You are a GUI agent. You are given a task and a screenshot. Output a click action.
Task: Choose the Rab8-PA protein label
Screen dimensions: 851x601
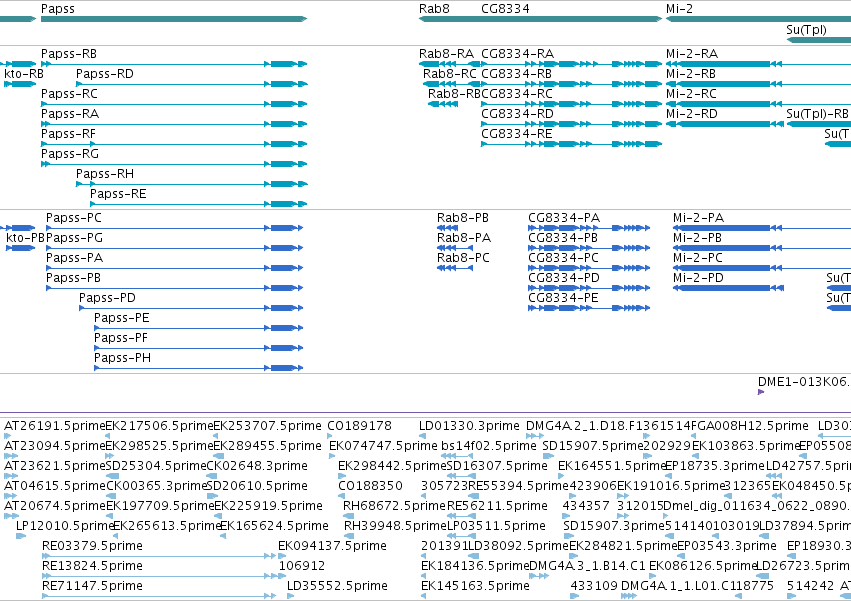[464, 238]
